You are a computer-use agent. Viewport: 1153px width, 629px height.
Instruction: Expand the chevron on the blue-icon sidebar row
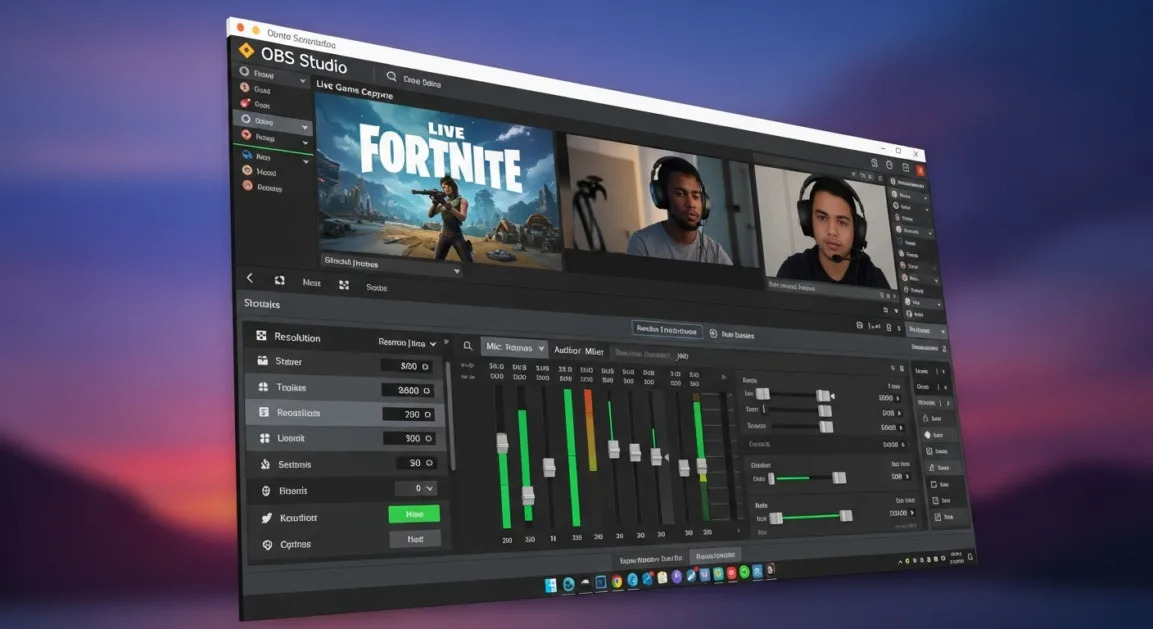[306, 161]
